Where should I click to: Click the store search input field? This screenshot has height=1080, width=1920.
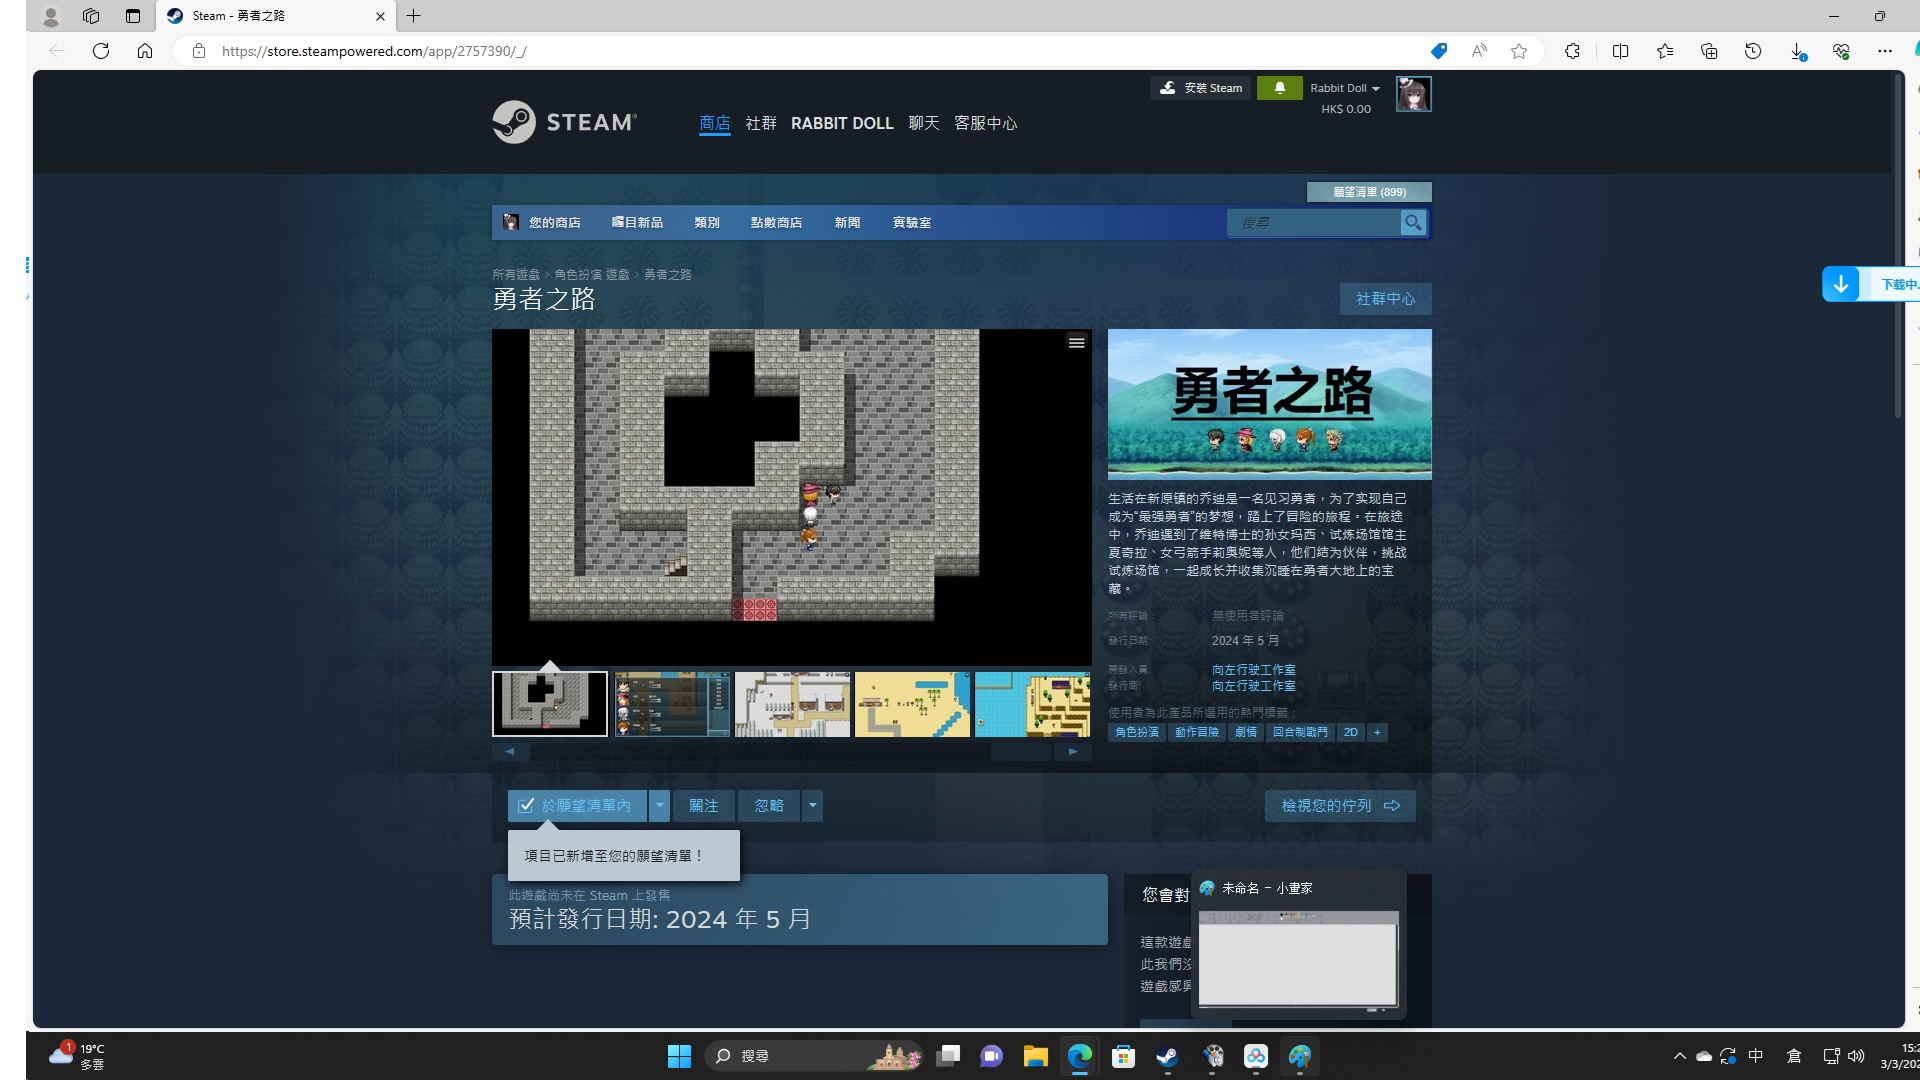coord(1314,222)
